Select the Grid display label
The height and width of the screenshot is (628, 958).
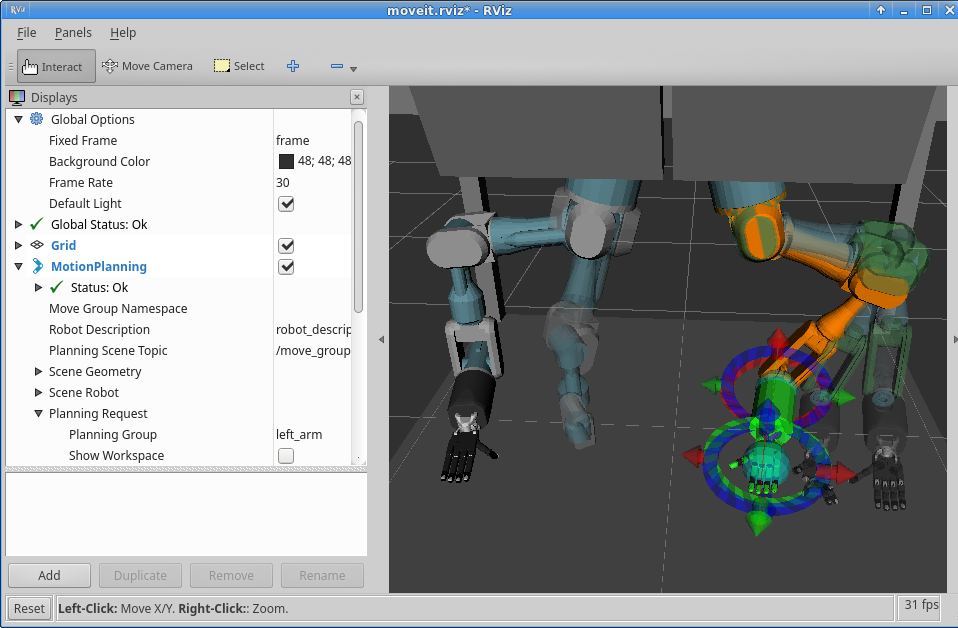(64, 245)
